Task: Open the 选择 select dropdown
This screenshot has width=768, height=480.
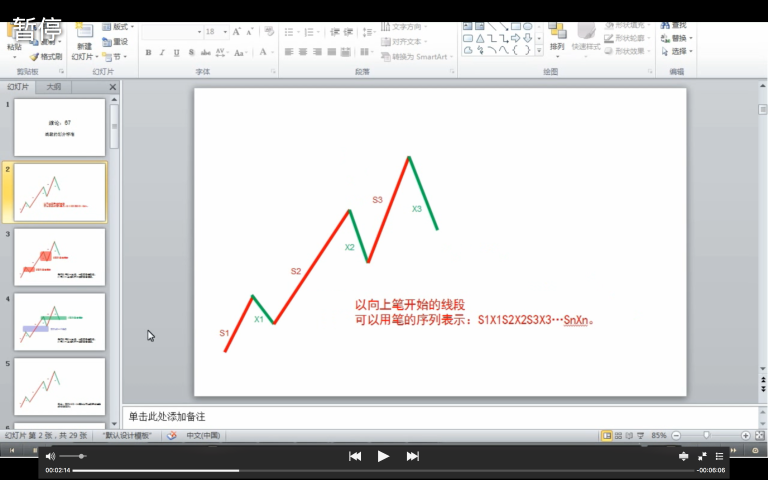Action: click(681, 51)
